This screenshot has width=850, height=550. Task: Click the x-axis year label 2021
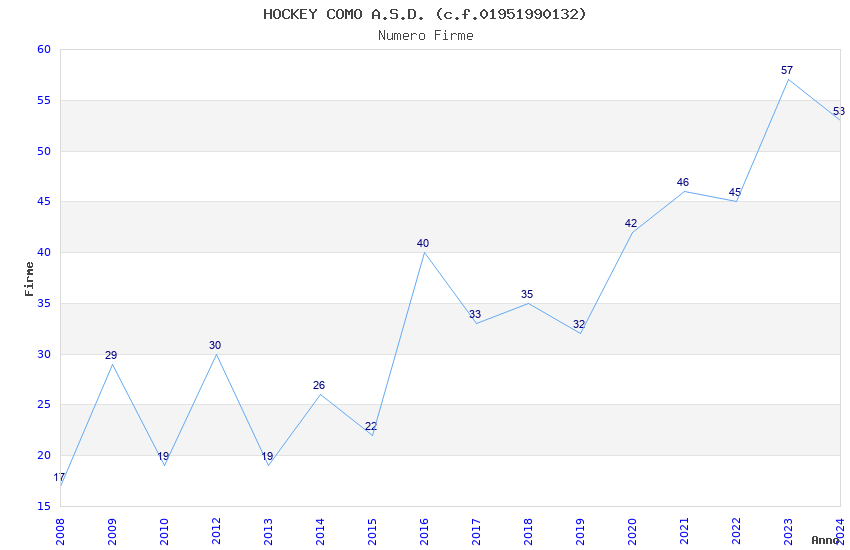pyautogui.click(x=684, y=531)
